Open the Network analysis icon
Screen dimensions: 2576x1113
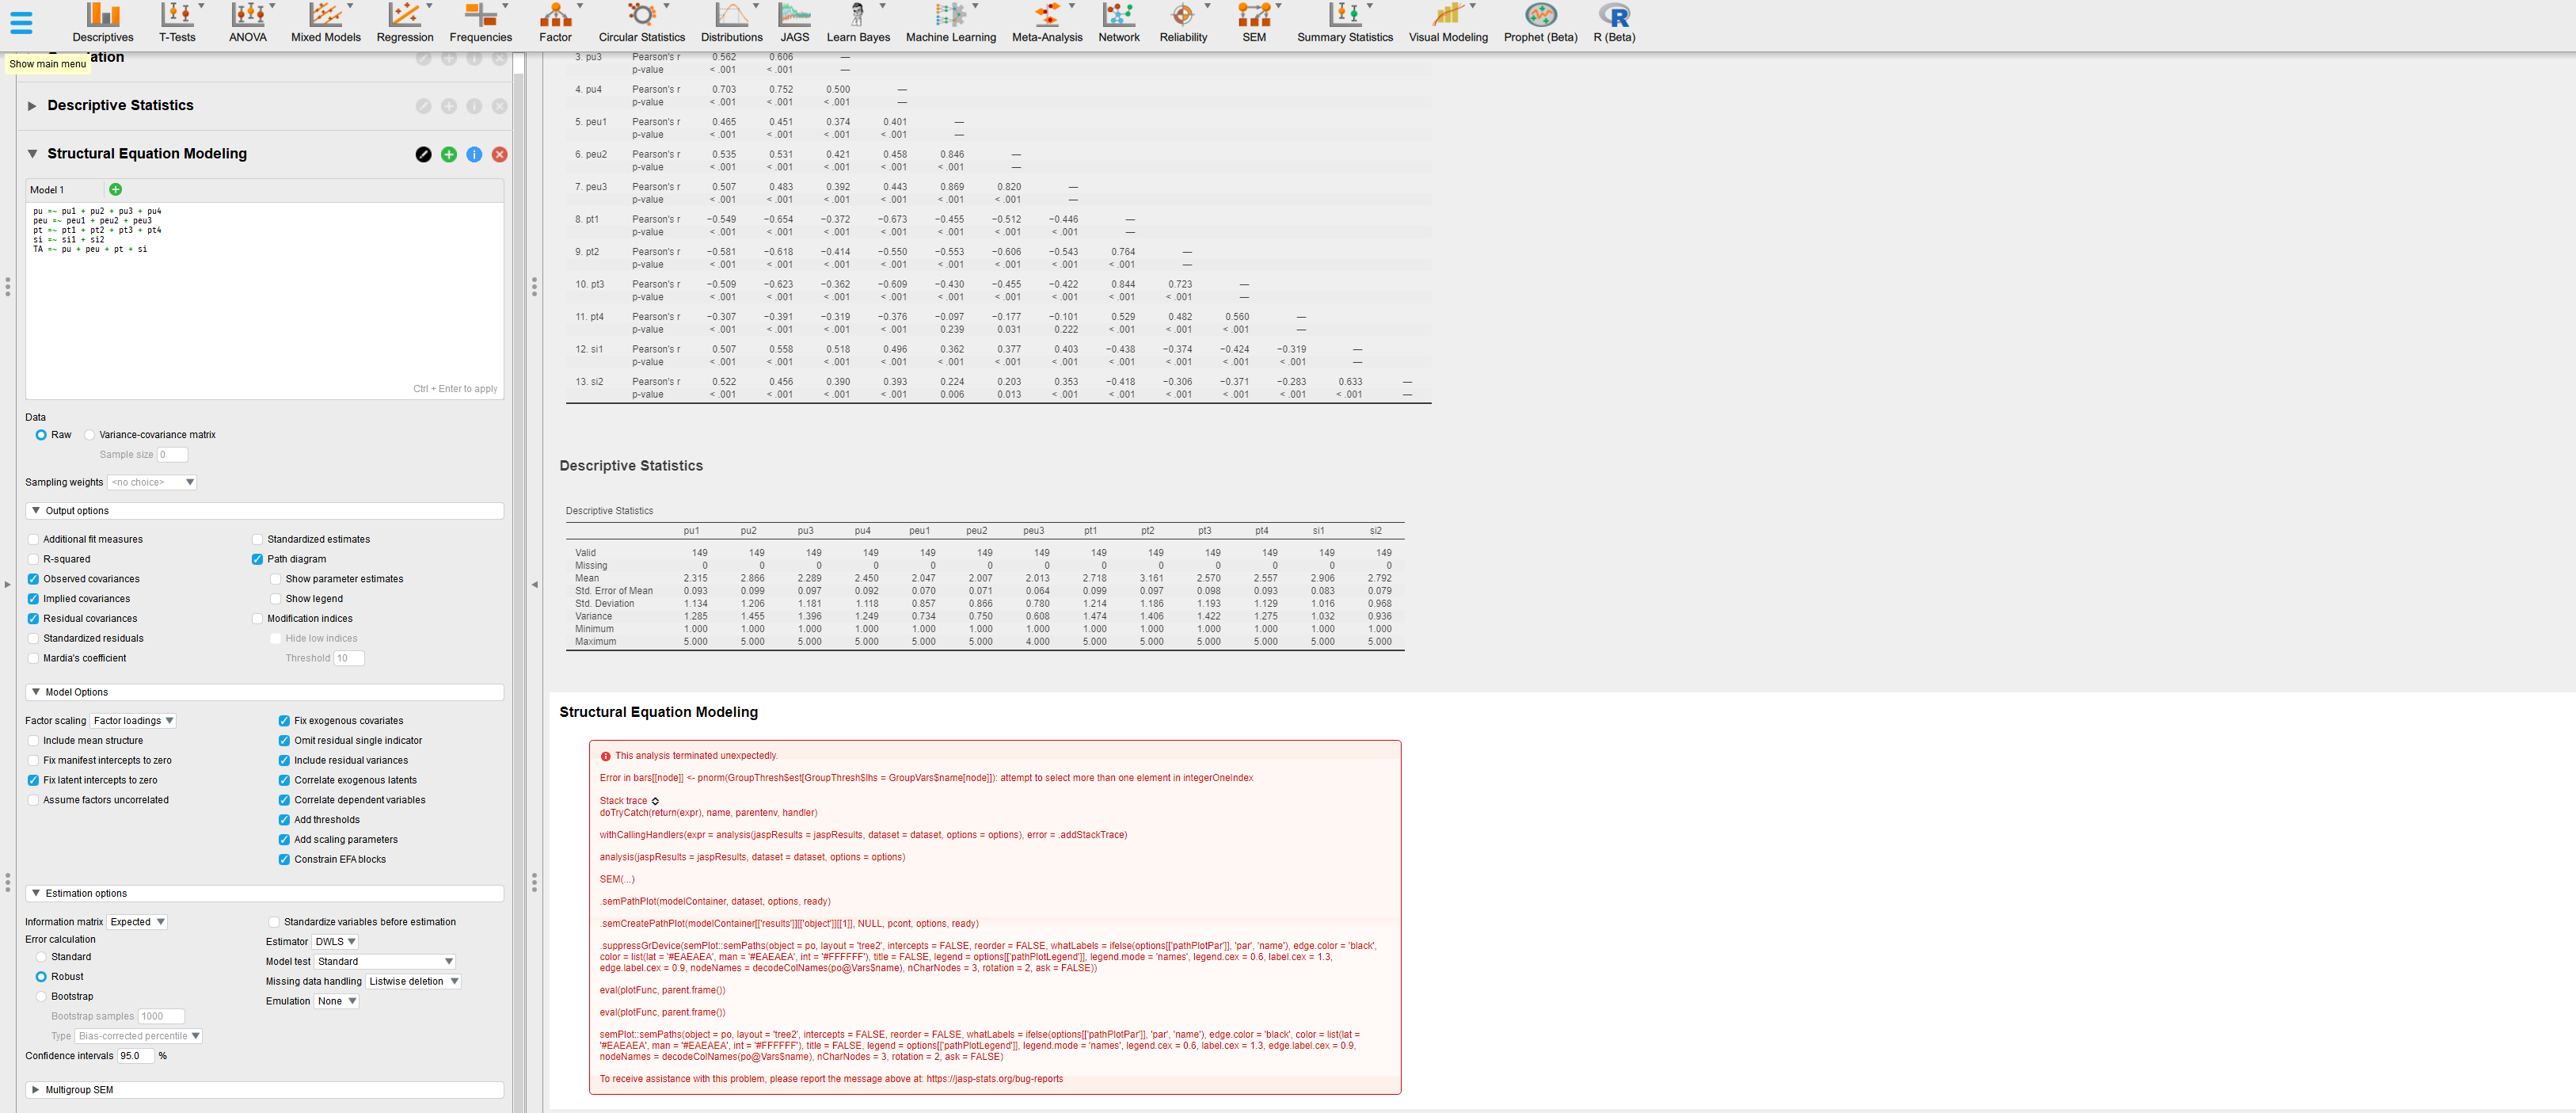1119,22
